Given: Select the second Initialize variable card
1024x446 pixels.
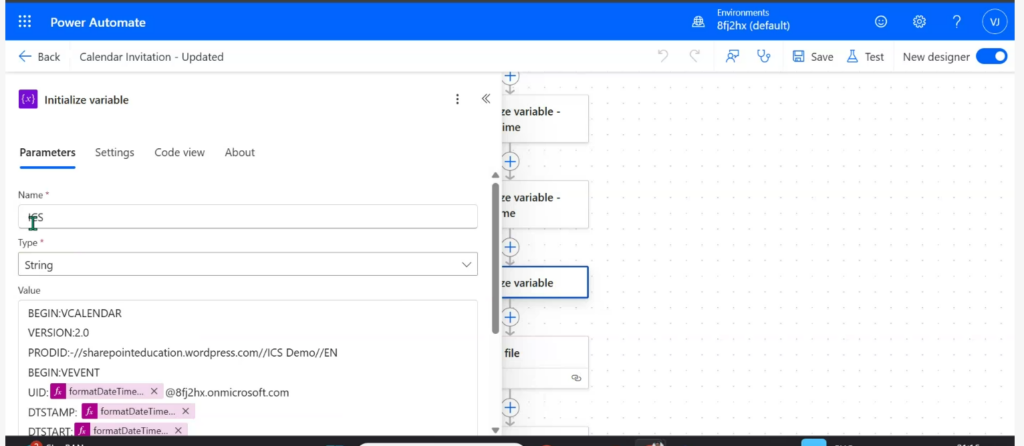Looking at the screenshot, I should 545,205.
